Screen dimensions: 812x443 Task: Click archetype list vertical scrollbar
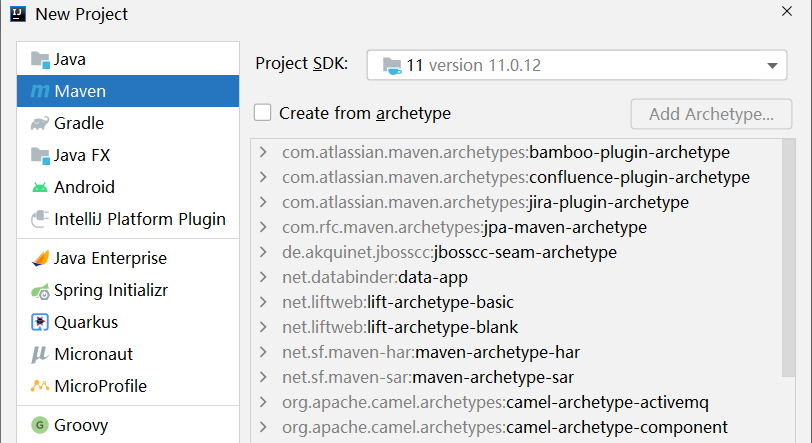click(789, 258)
